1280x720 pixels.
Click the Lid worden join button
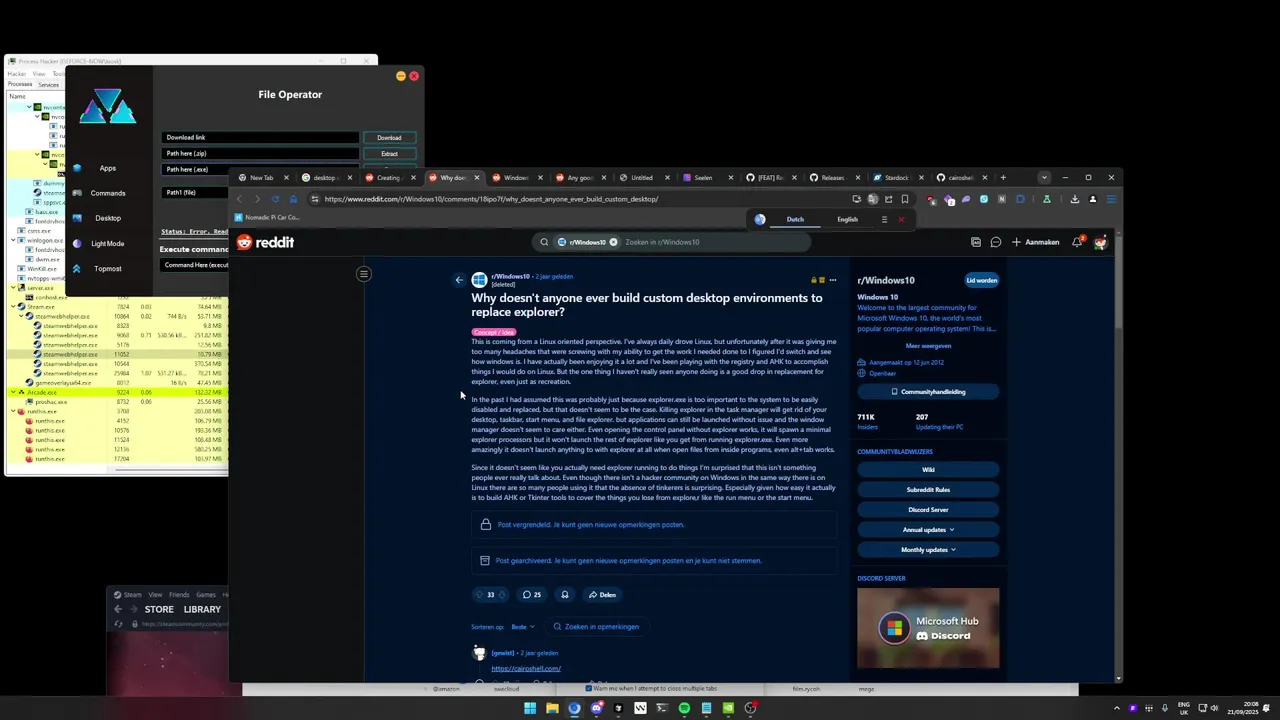point(981,280)
